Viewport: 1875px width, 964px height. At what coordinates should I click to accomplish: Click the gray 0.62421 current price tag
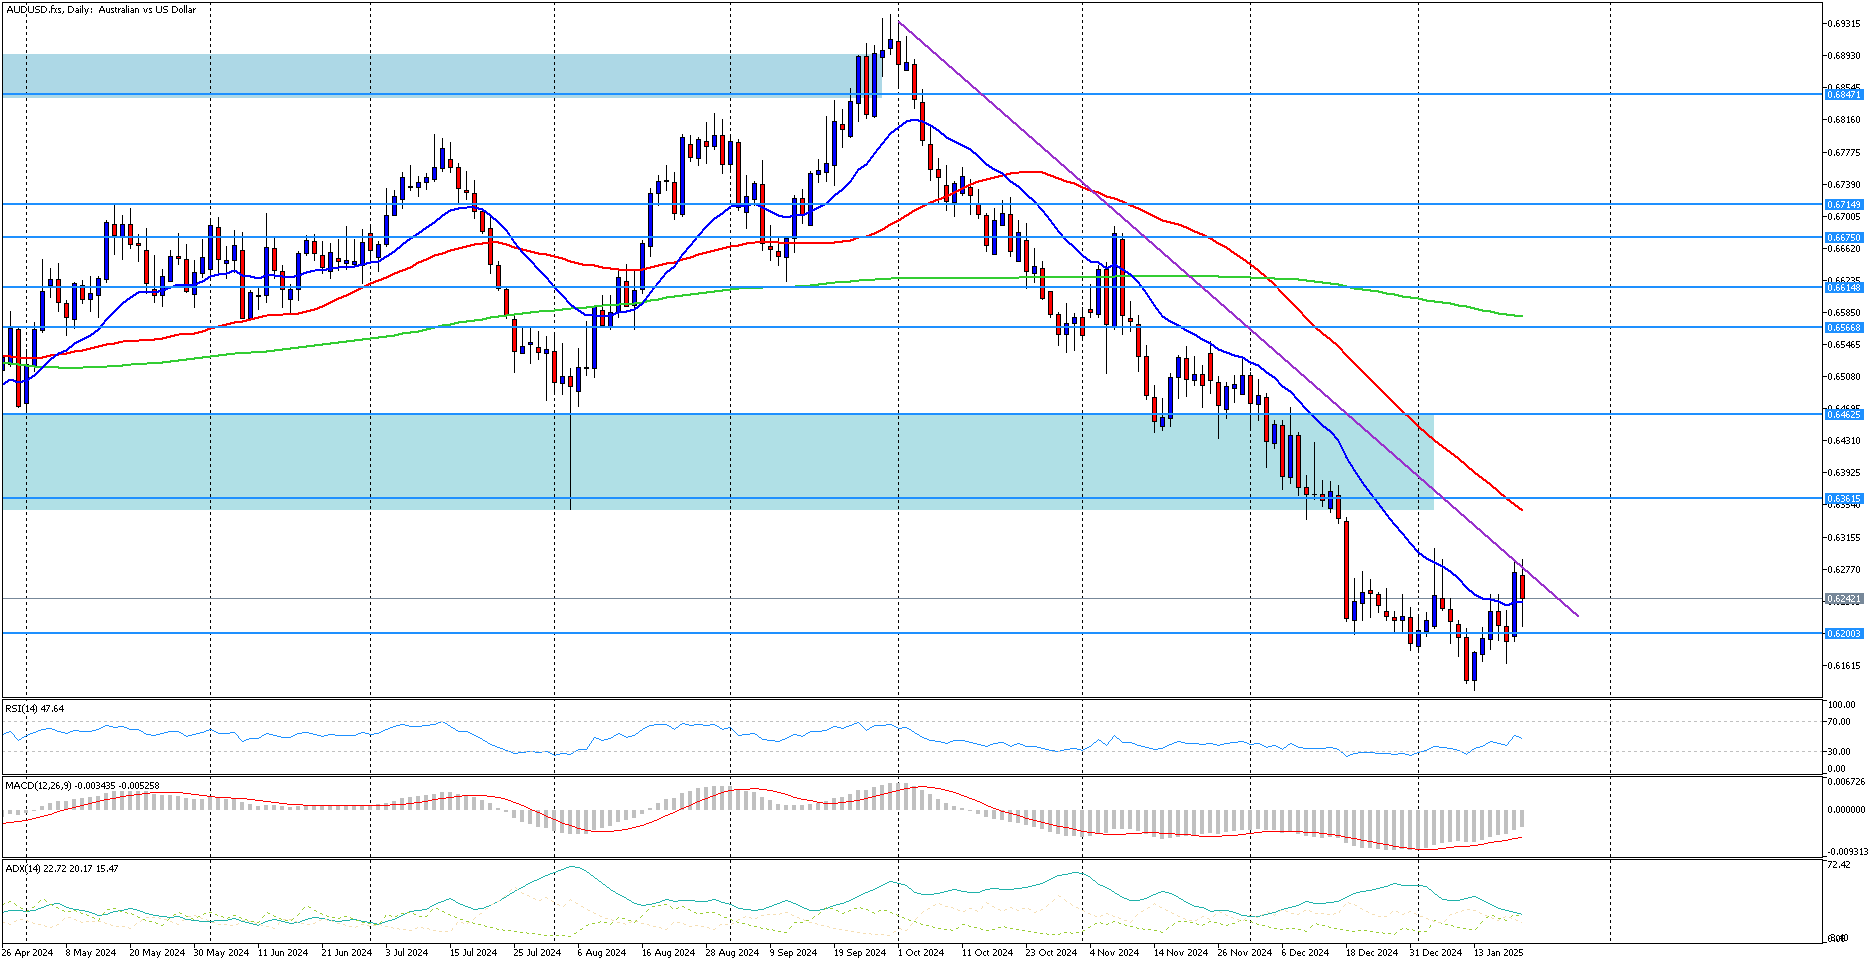(1844, 599)
